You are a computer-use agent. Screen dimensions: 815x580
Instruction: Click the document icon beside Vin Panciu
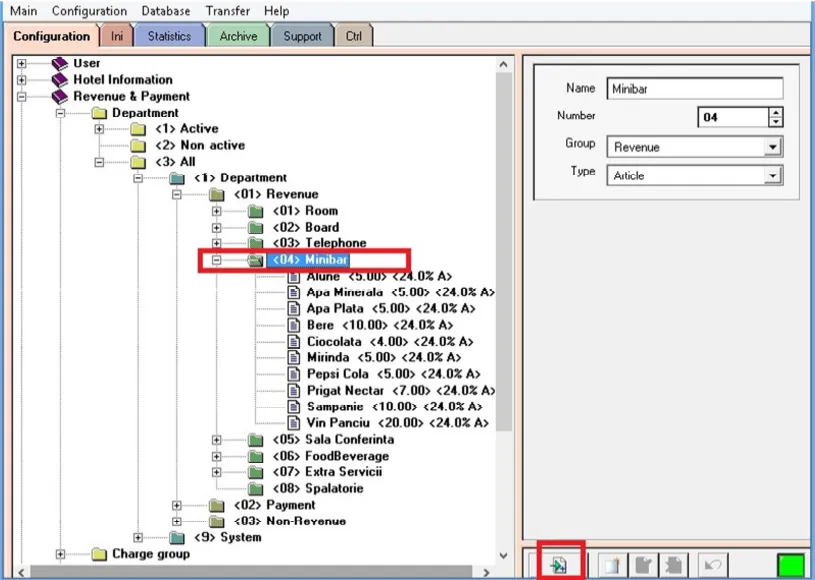click(294, 423)
